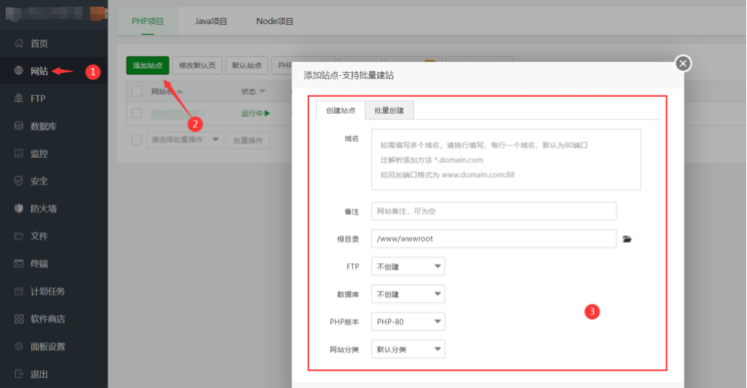Open the 终端 terminal icon
The width and height of the screenshot is (747, 388).
click(19, 264)
